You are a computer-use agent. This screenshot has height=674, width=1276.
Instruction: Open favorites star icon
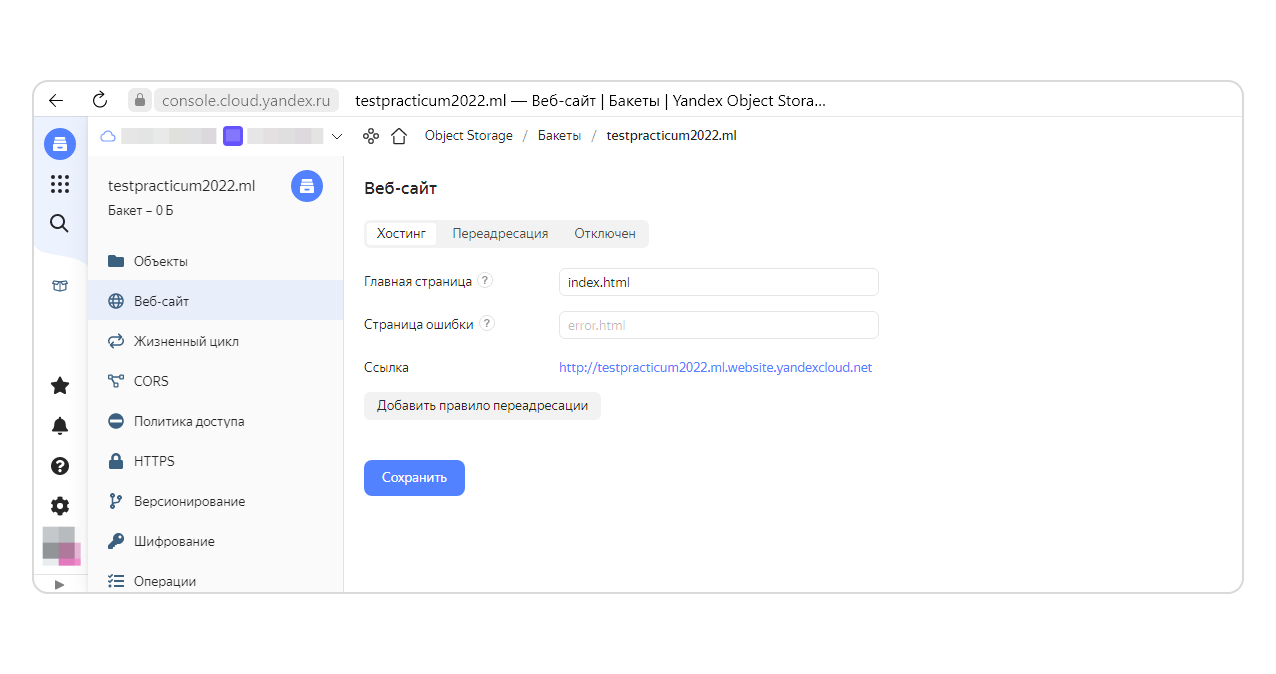[60, 385]
